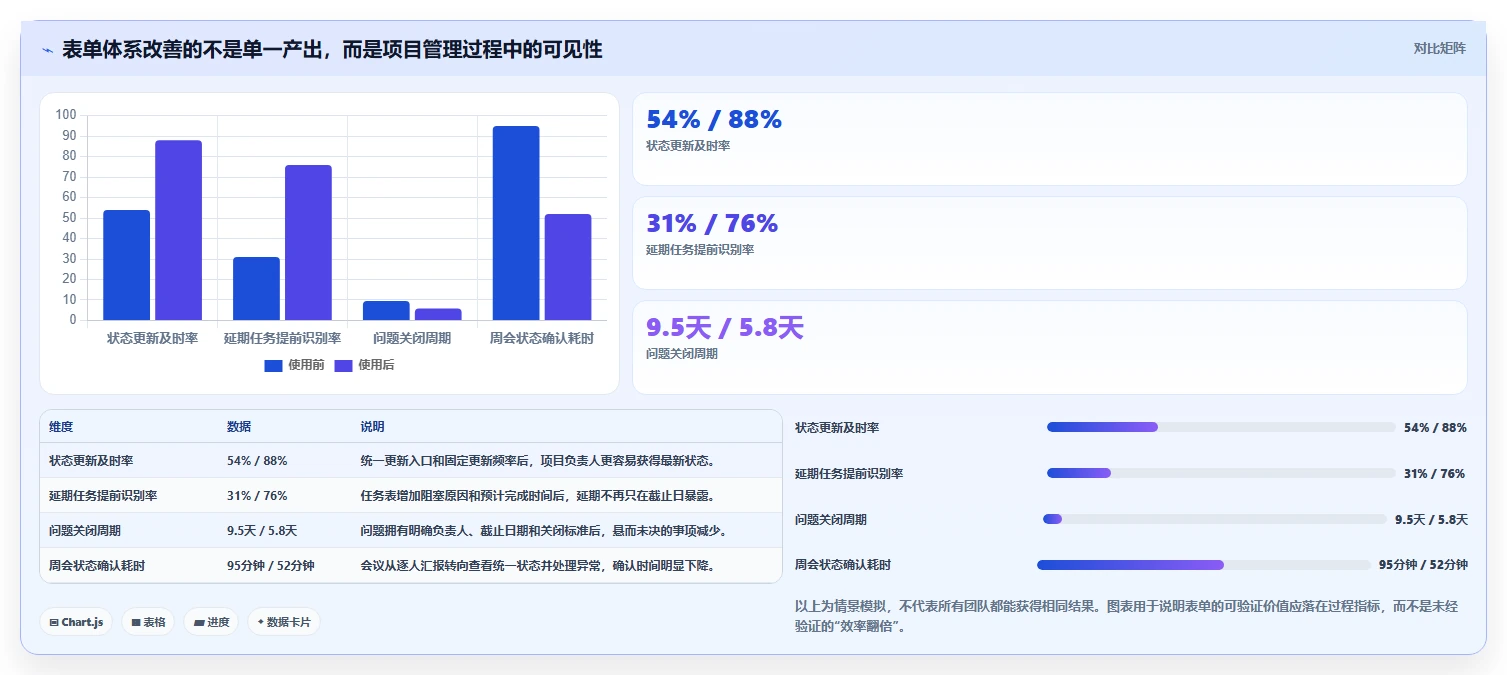
Task: Select table value 95分钟 / 52分钟
Action: click(271, 566)
